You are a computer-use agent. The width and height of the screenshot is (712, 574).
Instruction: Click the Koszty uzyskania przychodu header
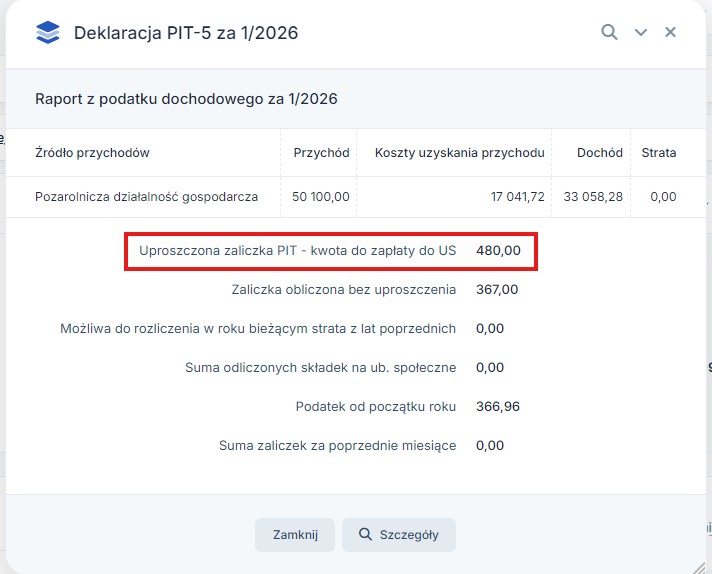(x=459, y=153)
